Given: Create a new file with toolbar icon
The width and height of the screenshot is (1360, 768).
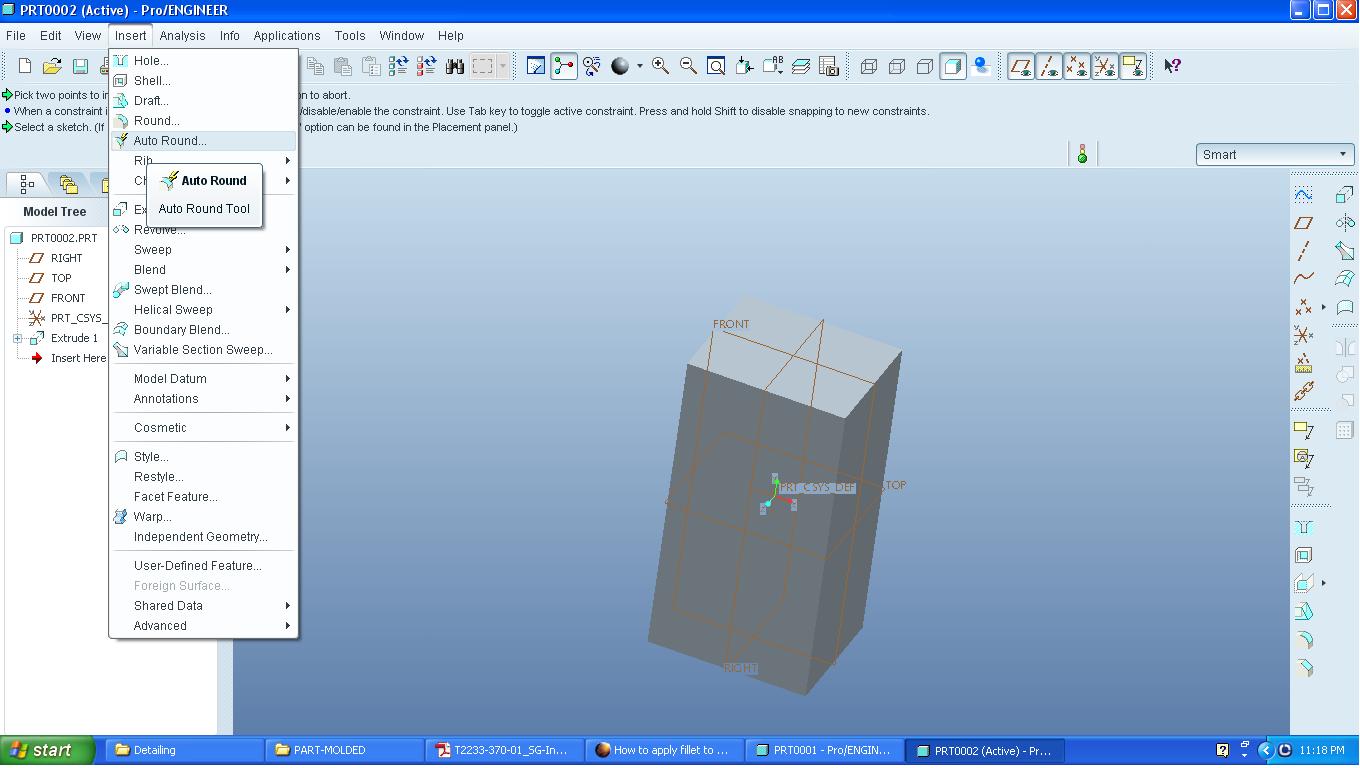Looking at the screenshot, I should click(x=25, y=66).
